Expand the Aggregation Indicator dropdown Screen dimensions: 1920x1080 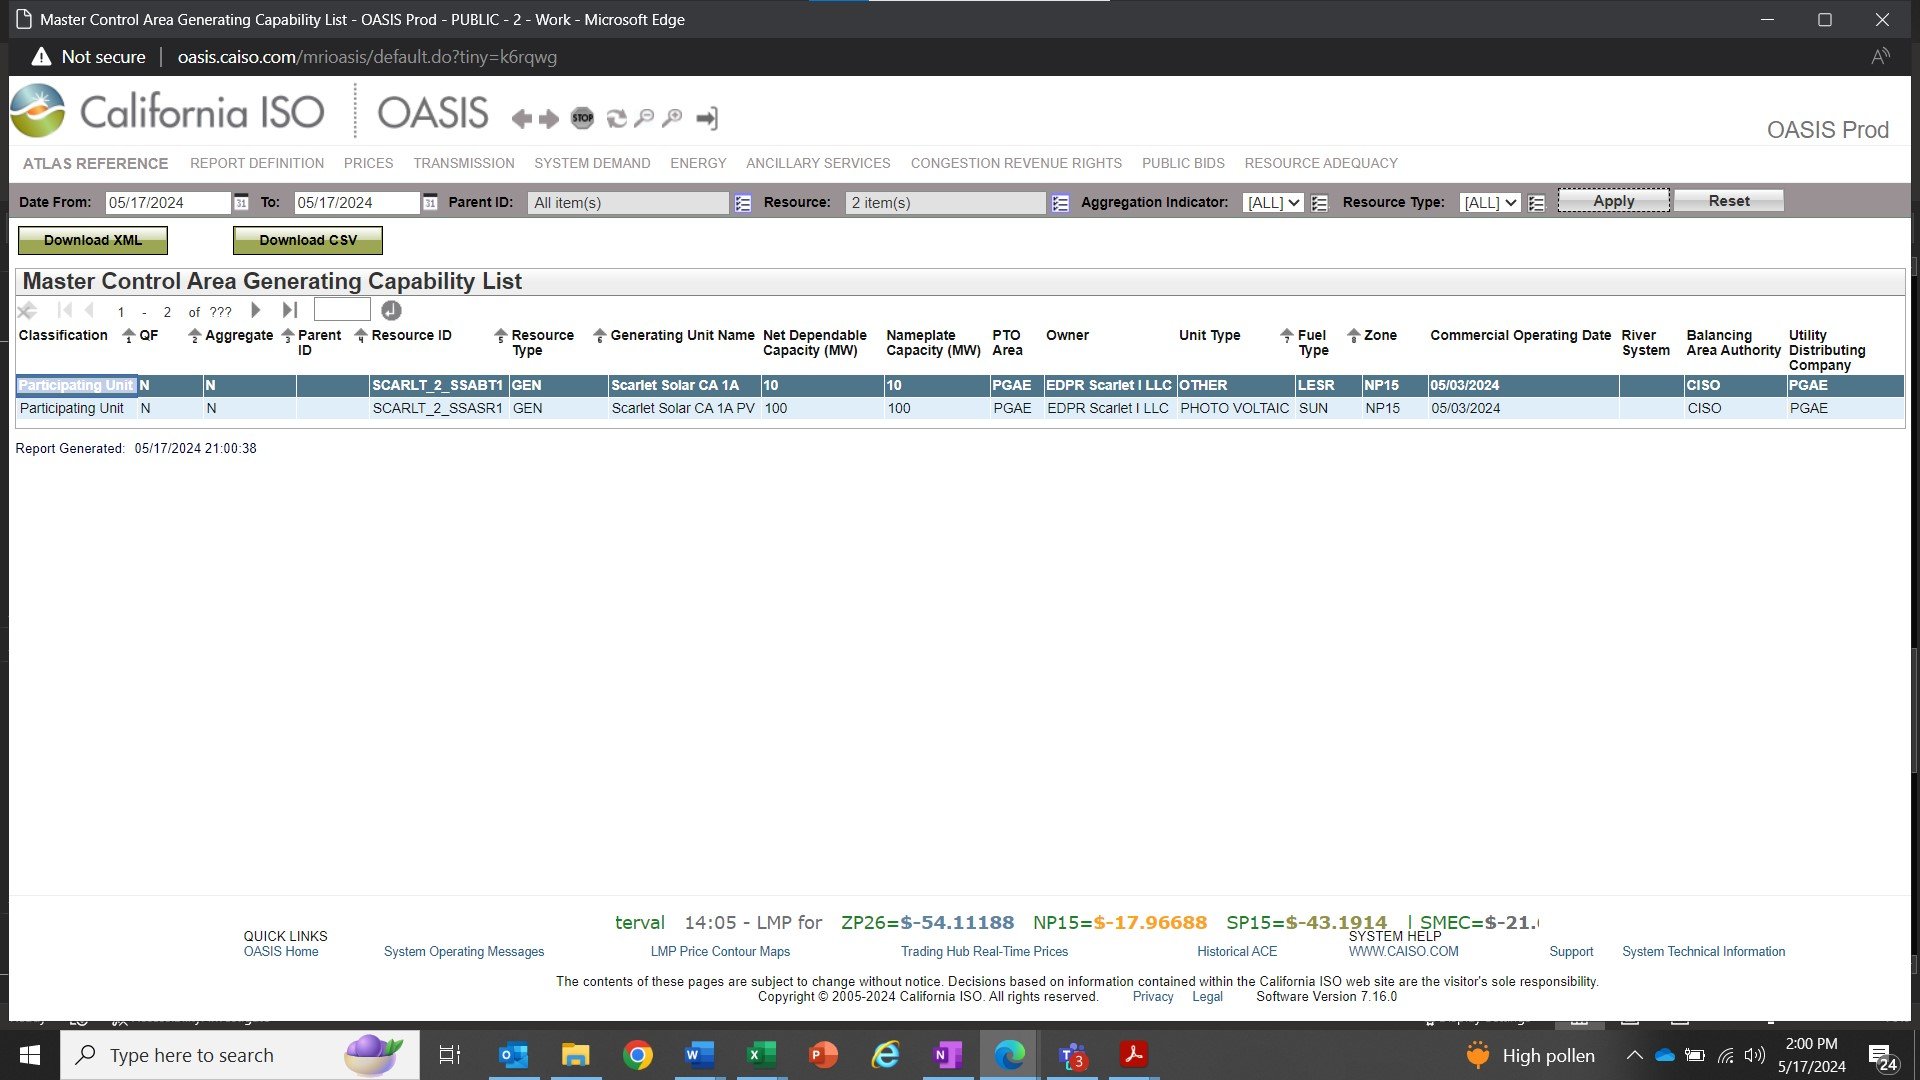(x=1273, y=203)
